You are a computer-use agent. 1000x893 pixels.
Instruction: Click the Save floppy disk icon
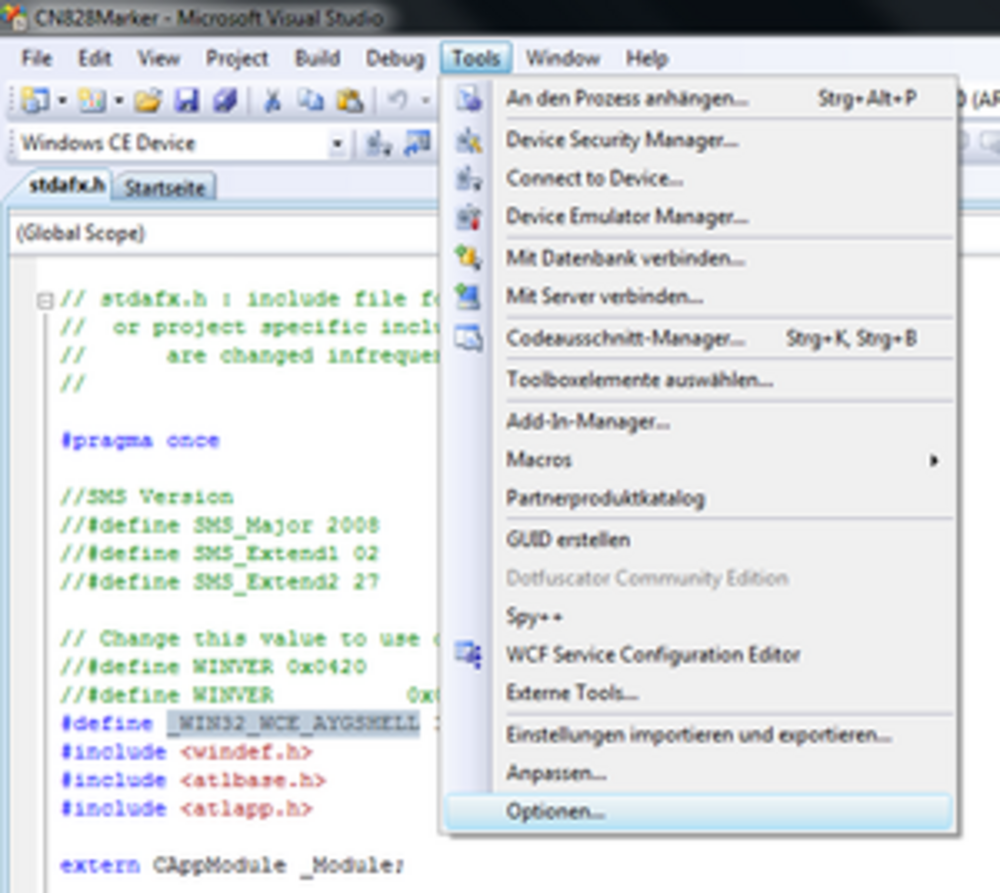[186, 101]
